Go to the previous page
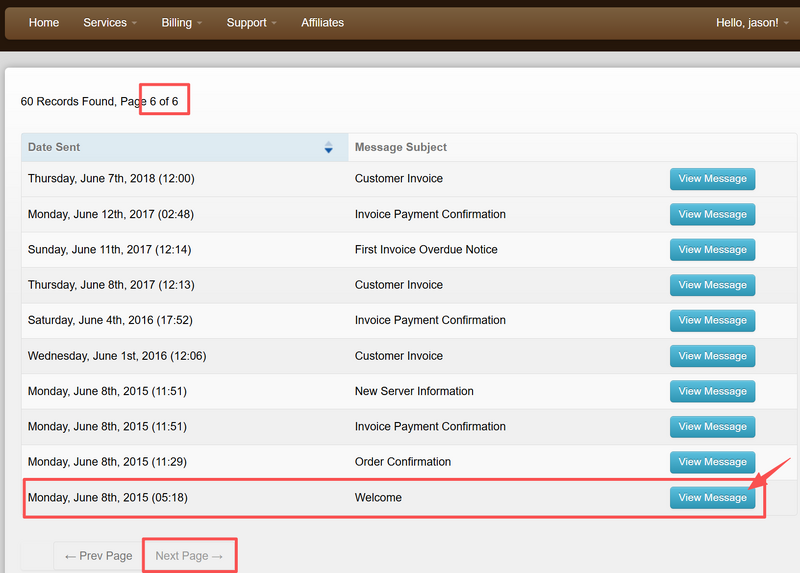 tap(98, 556)
